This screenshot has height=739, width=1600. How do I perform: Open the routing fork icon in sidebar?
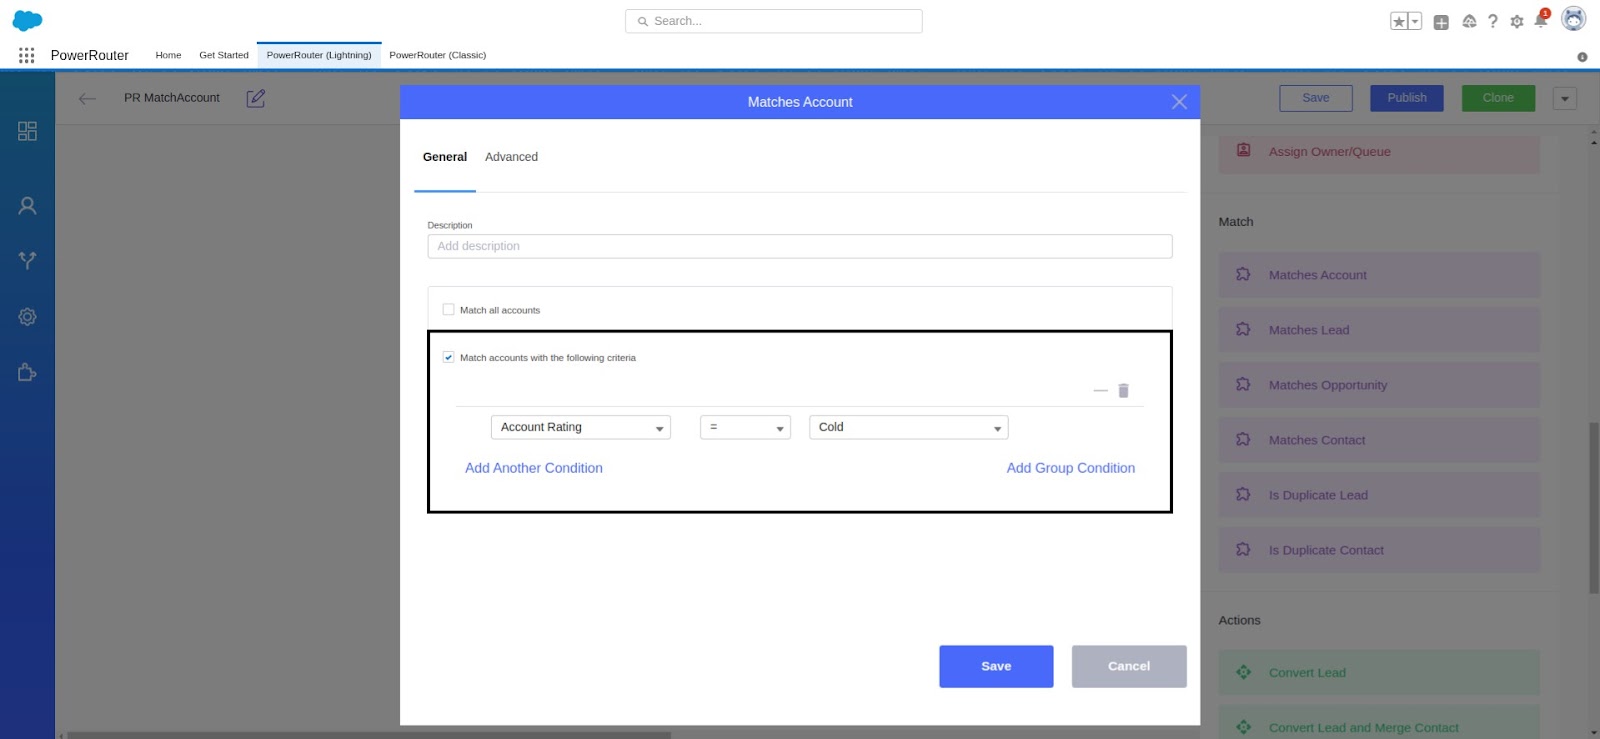(x=27, y=260)
